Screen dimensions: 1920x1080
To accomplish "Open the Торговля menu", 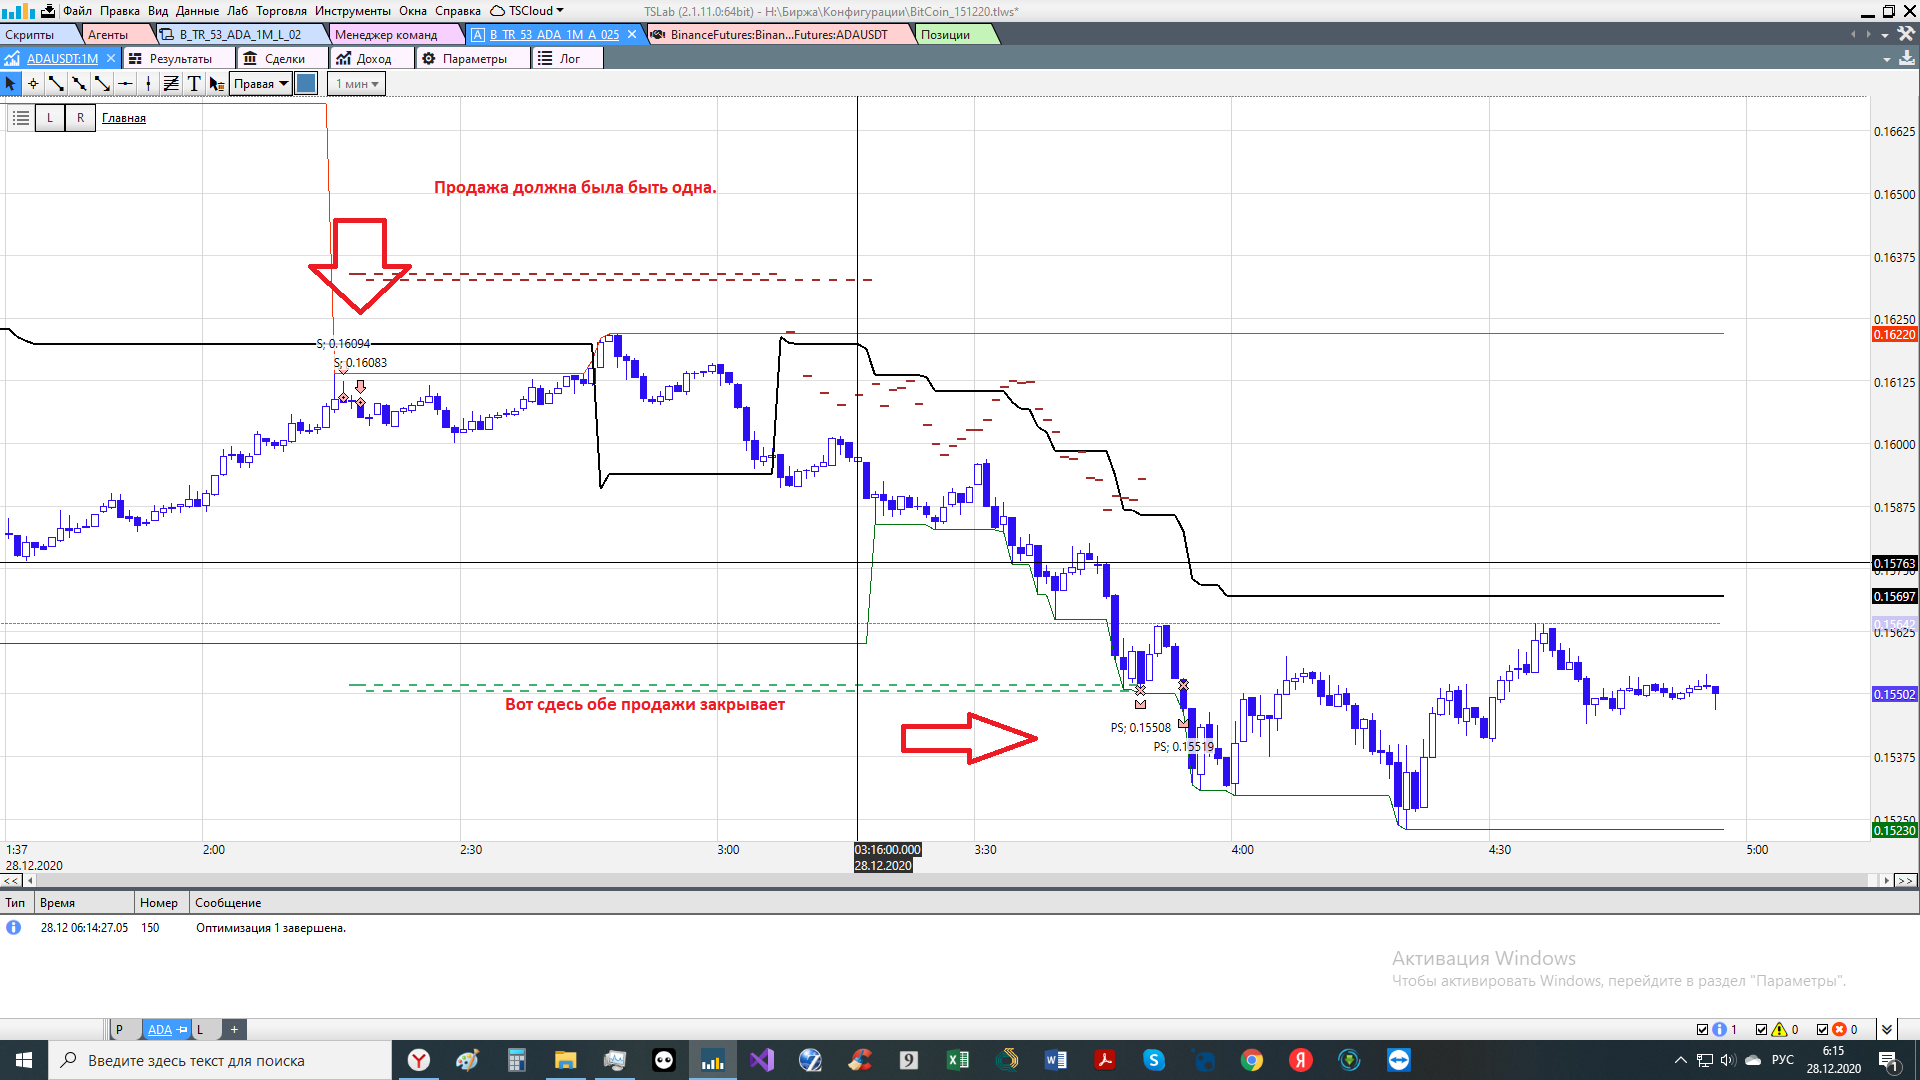I will click(x=281, y=11).
